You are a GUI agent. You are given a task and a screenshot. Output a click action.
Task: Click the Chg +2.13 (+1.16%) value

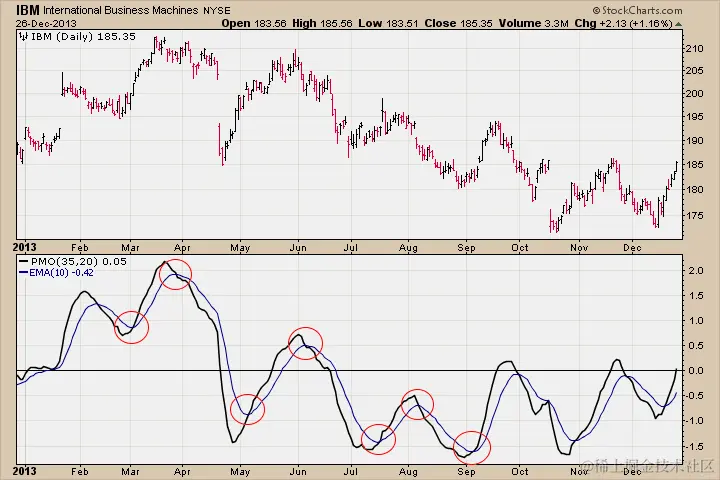pos(624,23)
